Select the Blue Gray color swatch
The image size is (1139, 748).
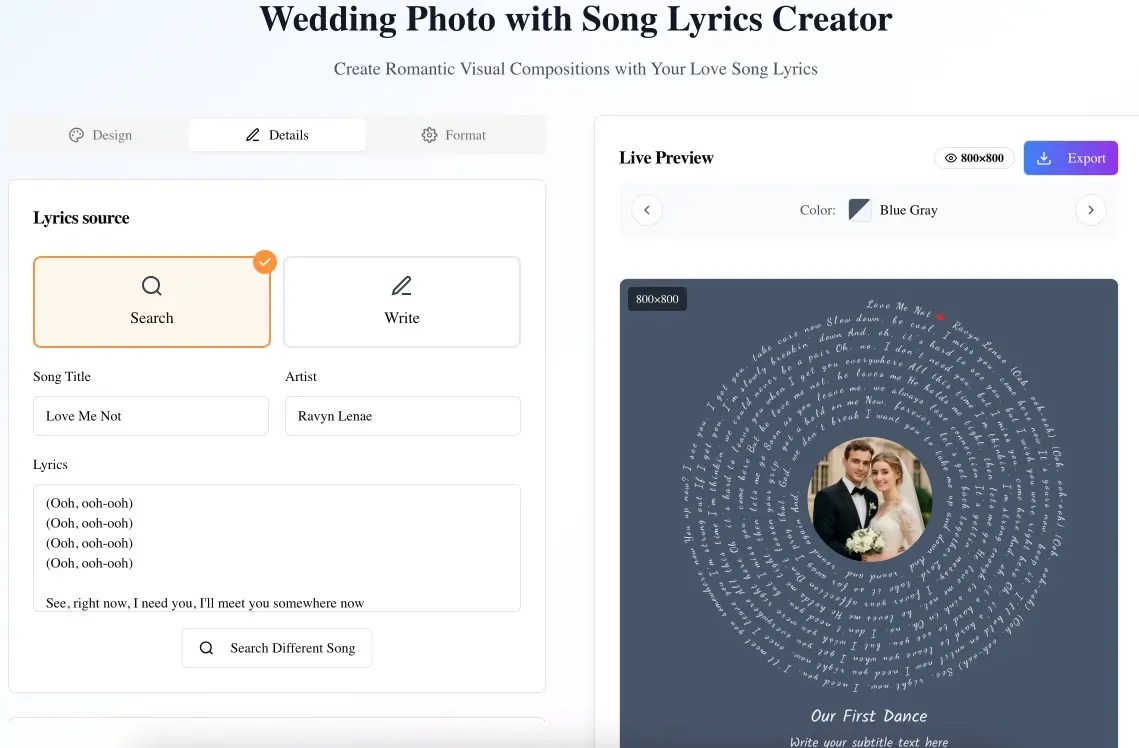pos(858,210)
